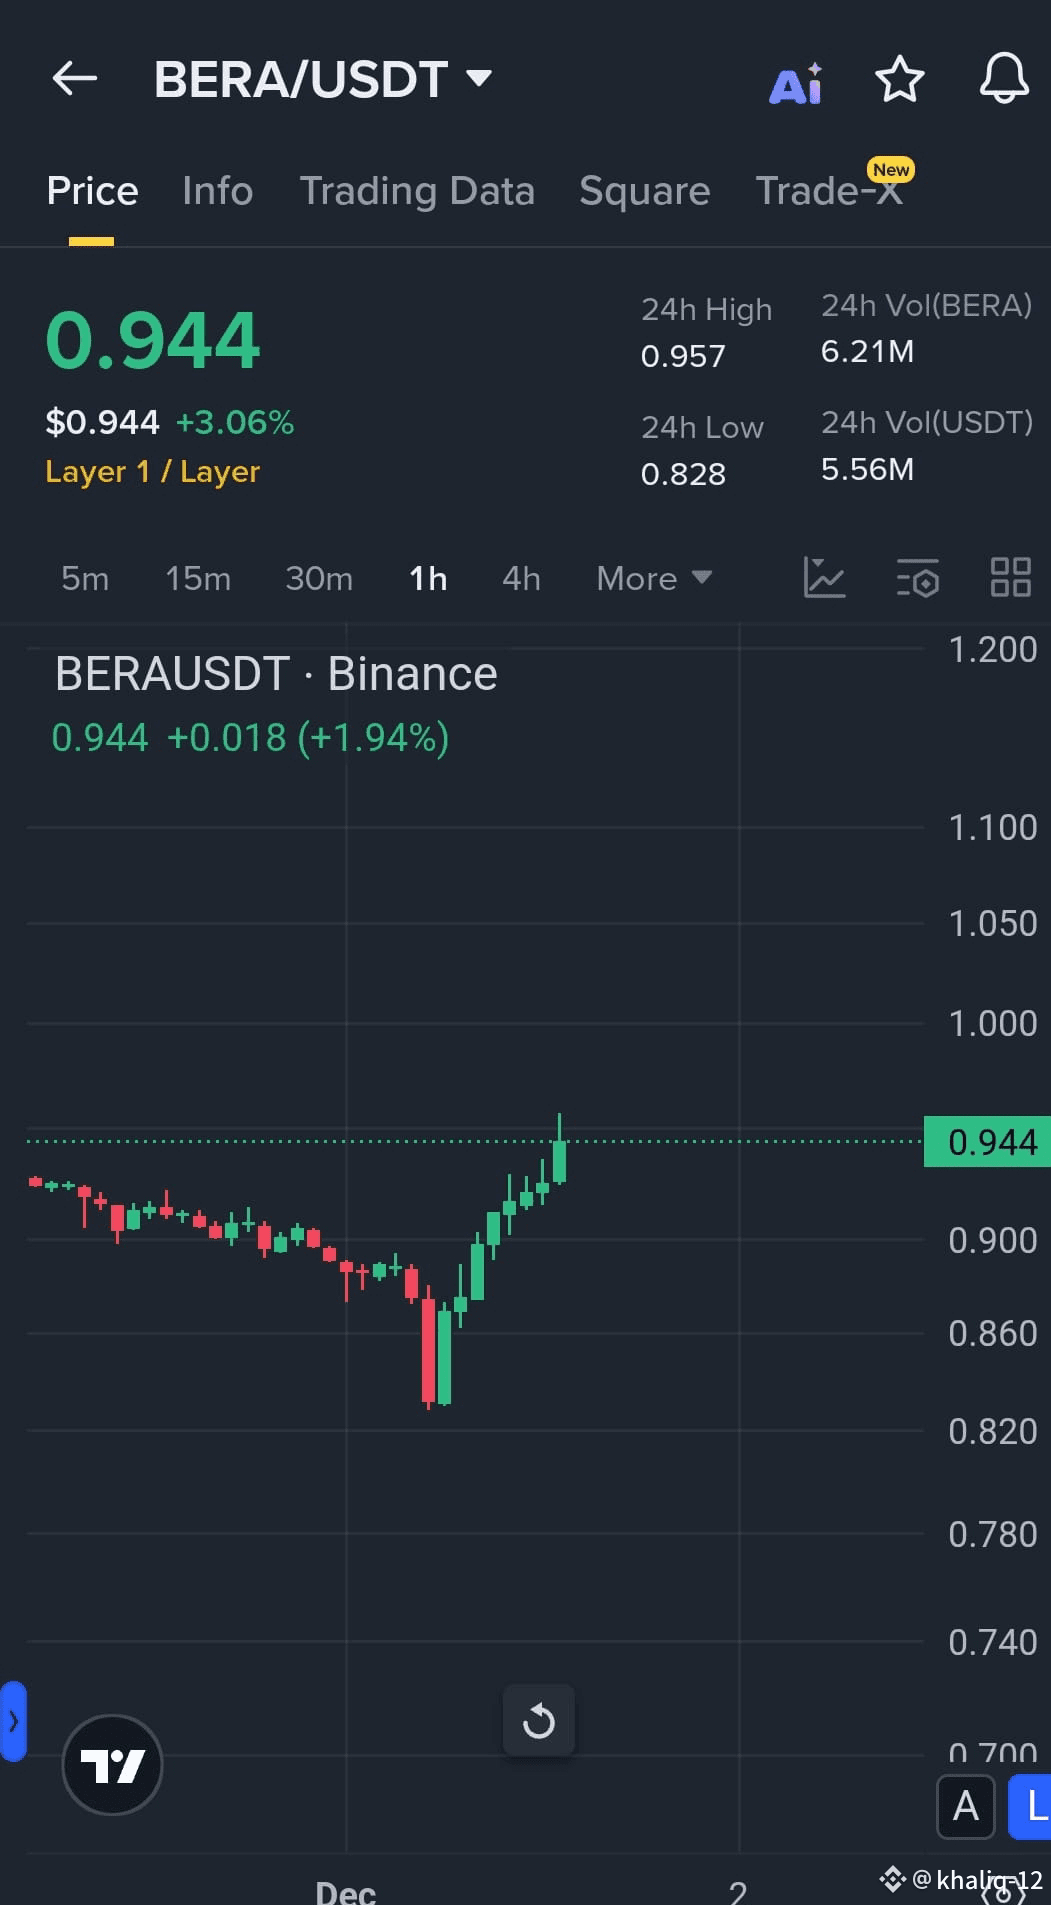The width and height of the screenshot is (1051, 1905).
Task: Expand the More timeframes dropdown
Action: pyautogui.click(x=654, y=578)
